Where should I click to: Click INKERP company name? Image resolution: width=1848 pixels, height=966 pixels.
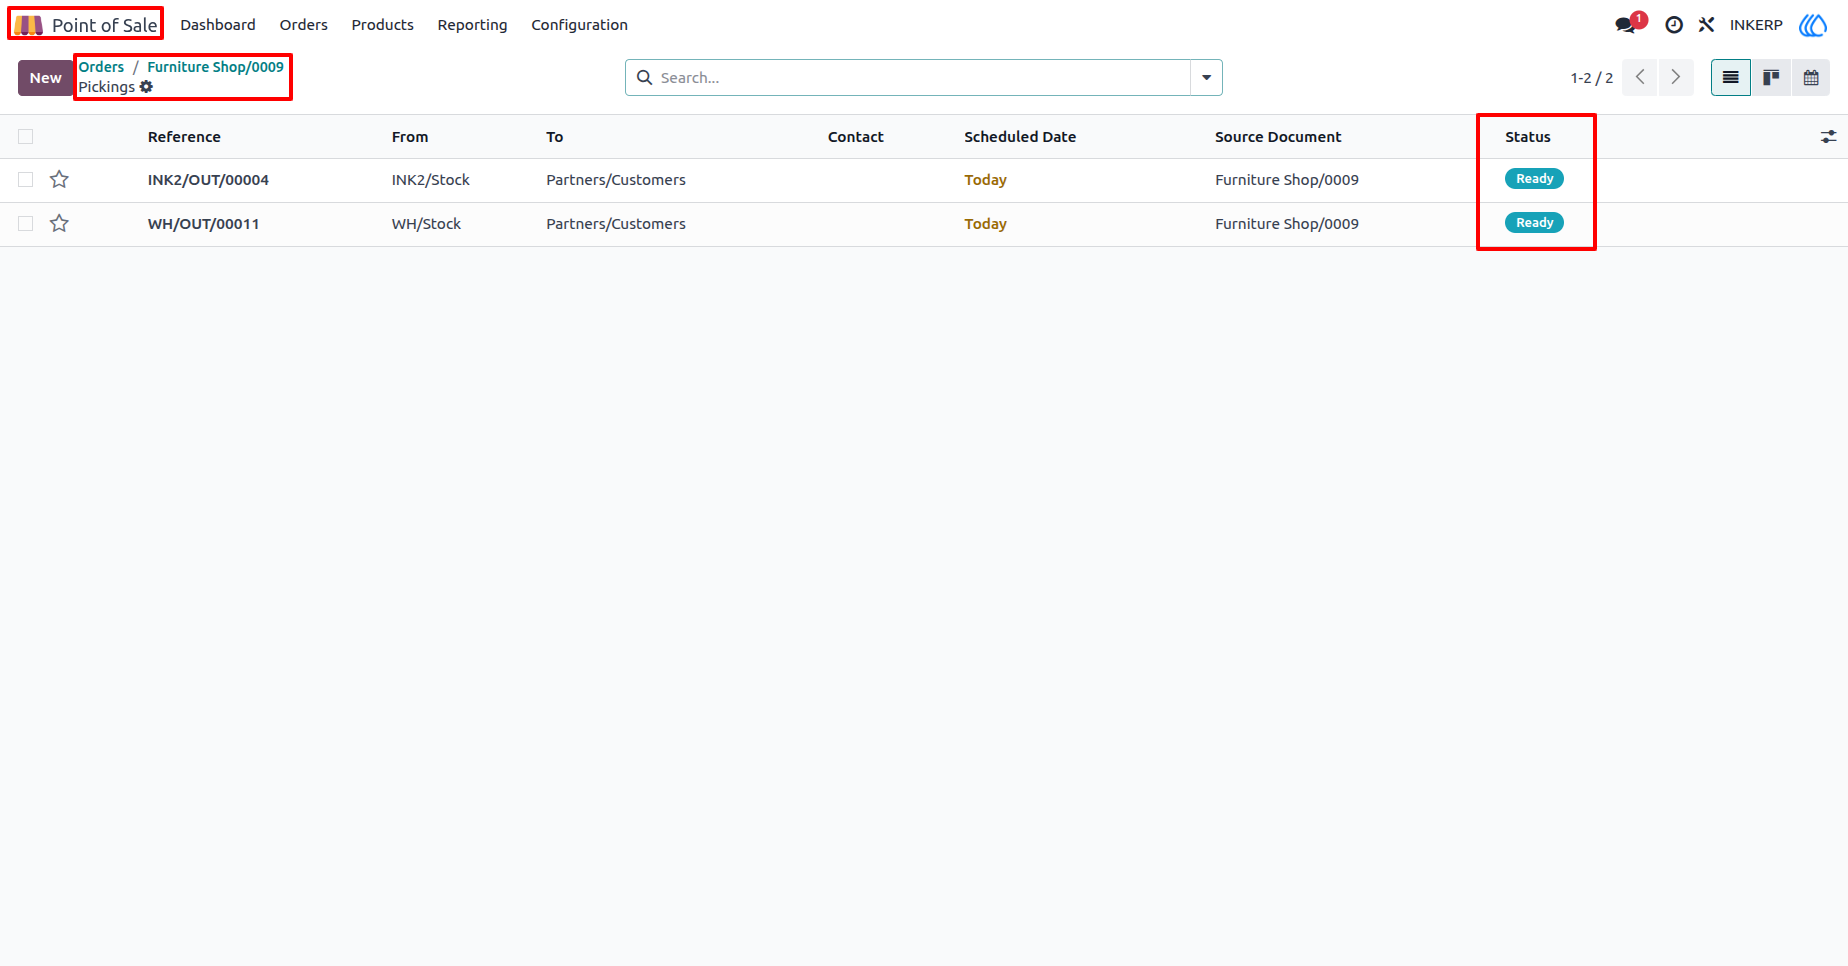point(1756,25)
